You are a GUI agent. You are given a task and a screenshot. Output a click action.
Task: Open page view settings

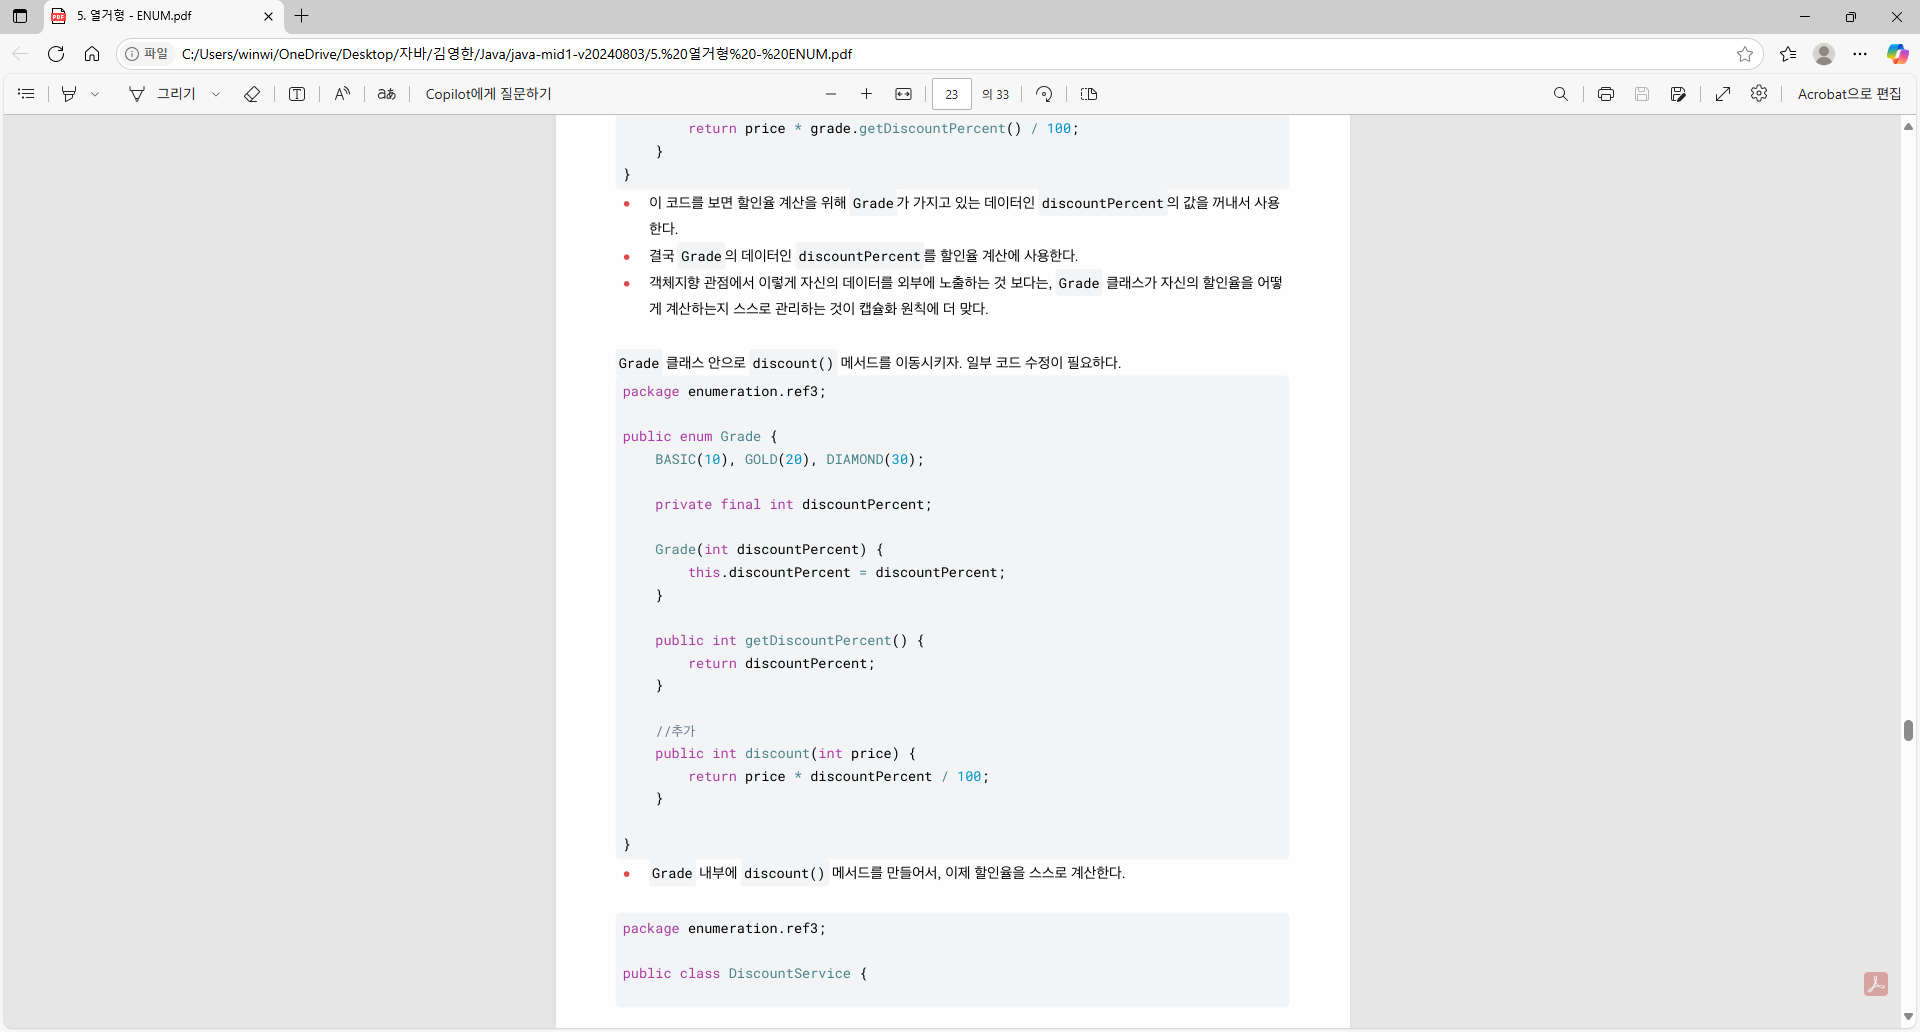pos(1090,94)
